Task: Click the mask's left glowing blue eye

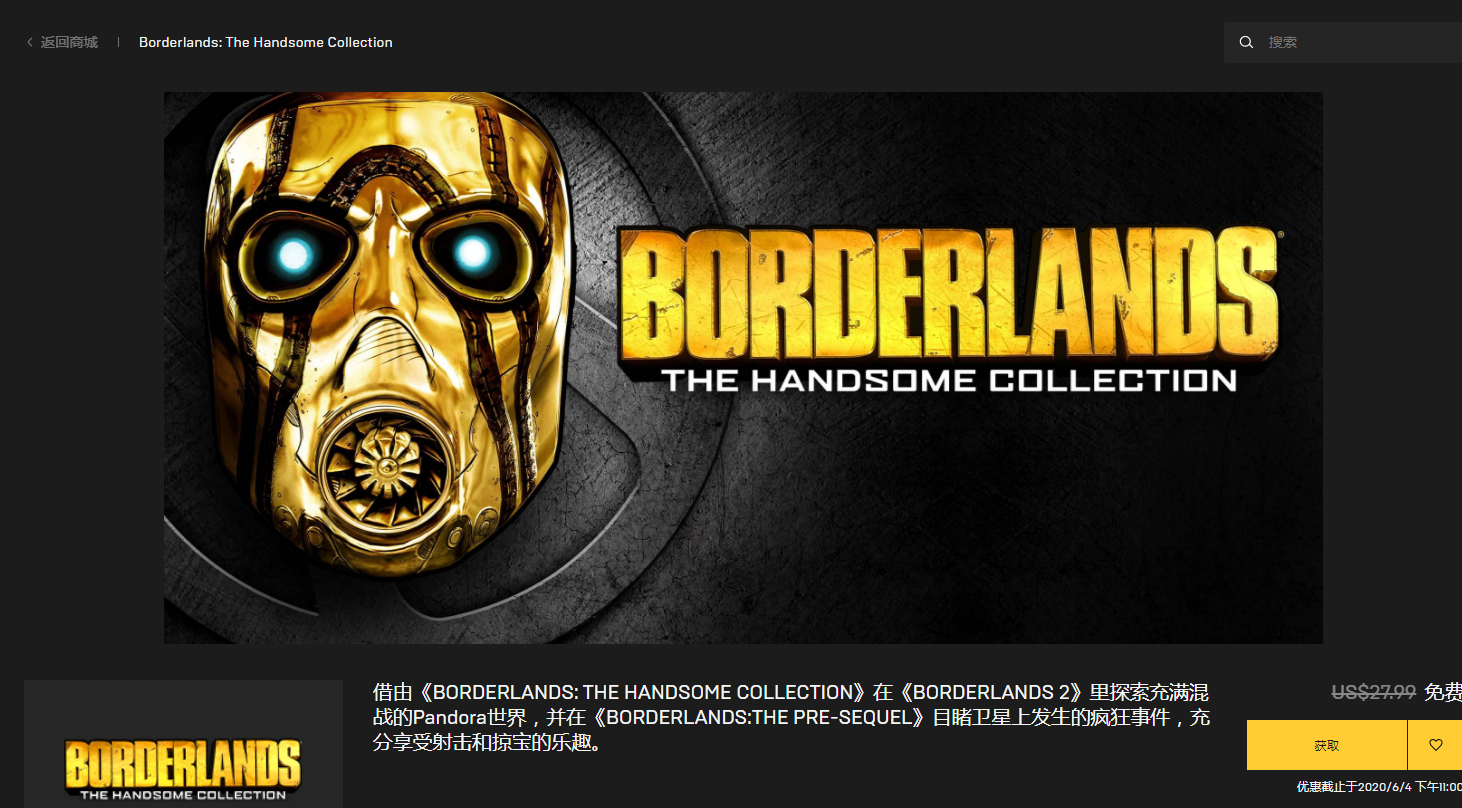Action: click(293, 257)
